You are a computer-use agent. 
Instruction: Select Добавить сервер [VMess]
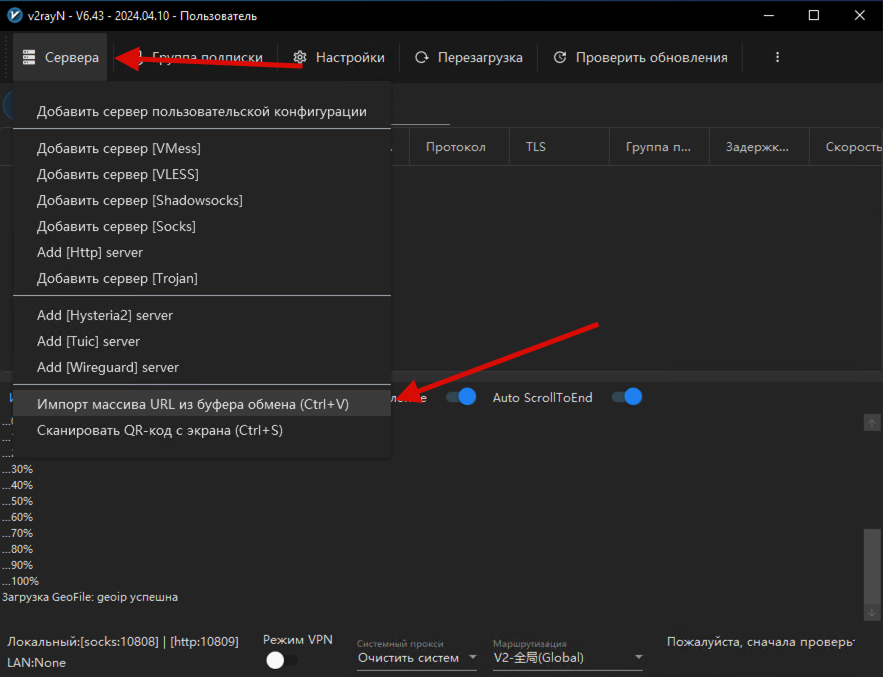click(x=202, y=148)
